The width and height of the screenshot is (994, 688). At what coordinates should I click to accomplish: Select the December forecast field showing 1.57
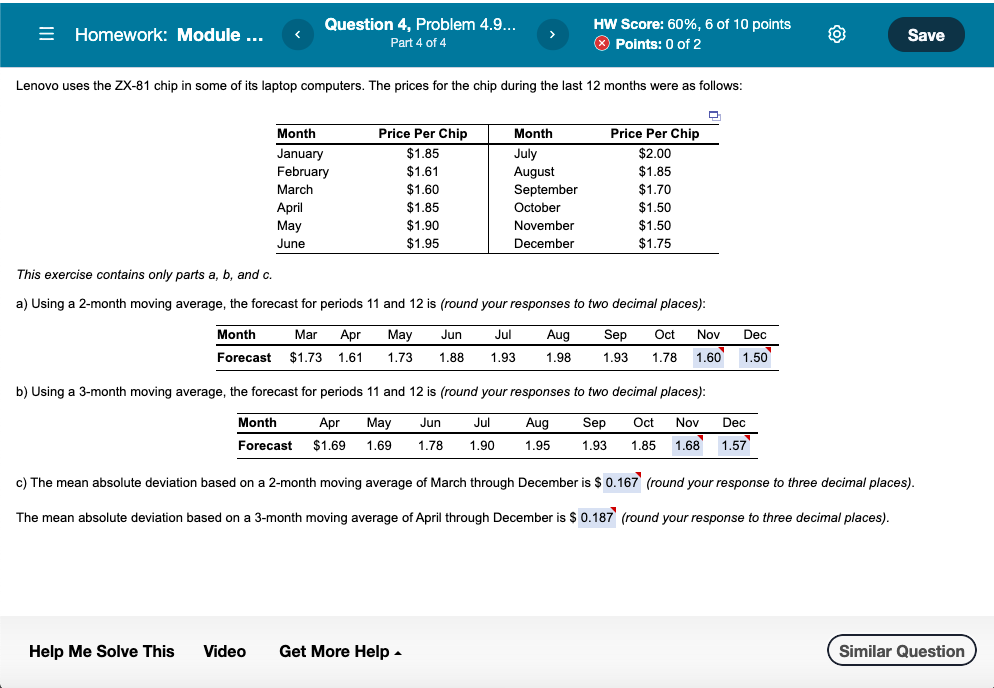coord(734,445)
